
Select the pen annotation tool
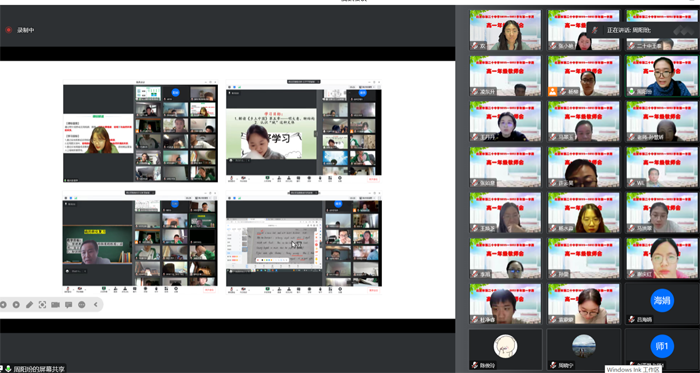[x=29, y=305]
